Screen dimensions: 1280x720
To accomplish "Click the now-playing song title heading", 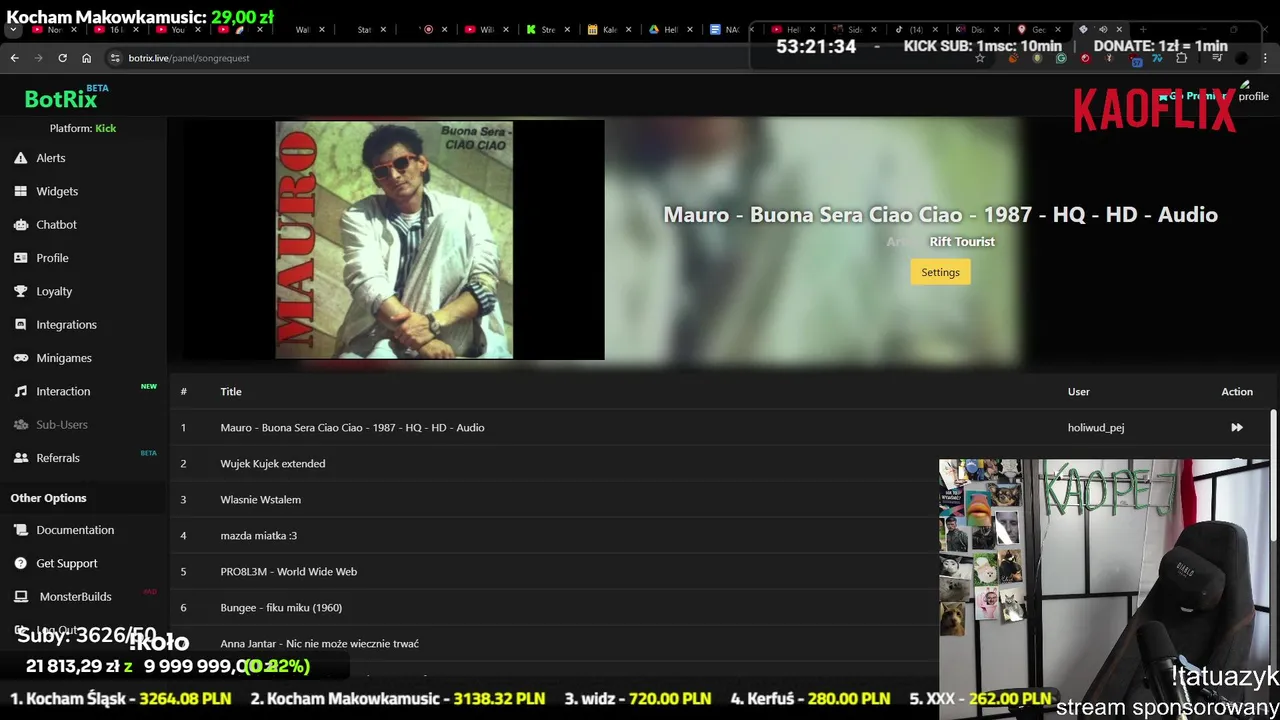I will coord(940,215).
